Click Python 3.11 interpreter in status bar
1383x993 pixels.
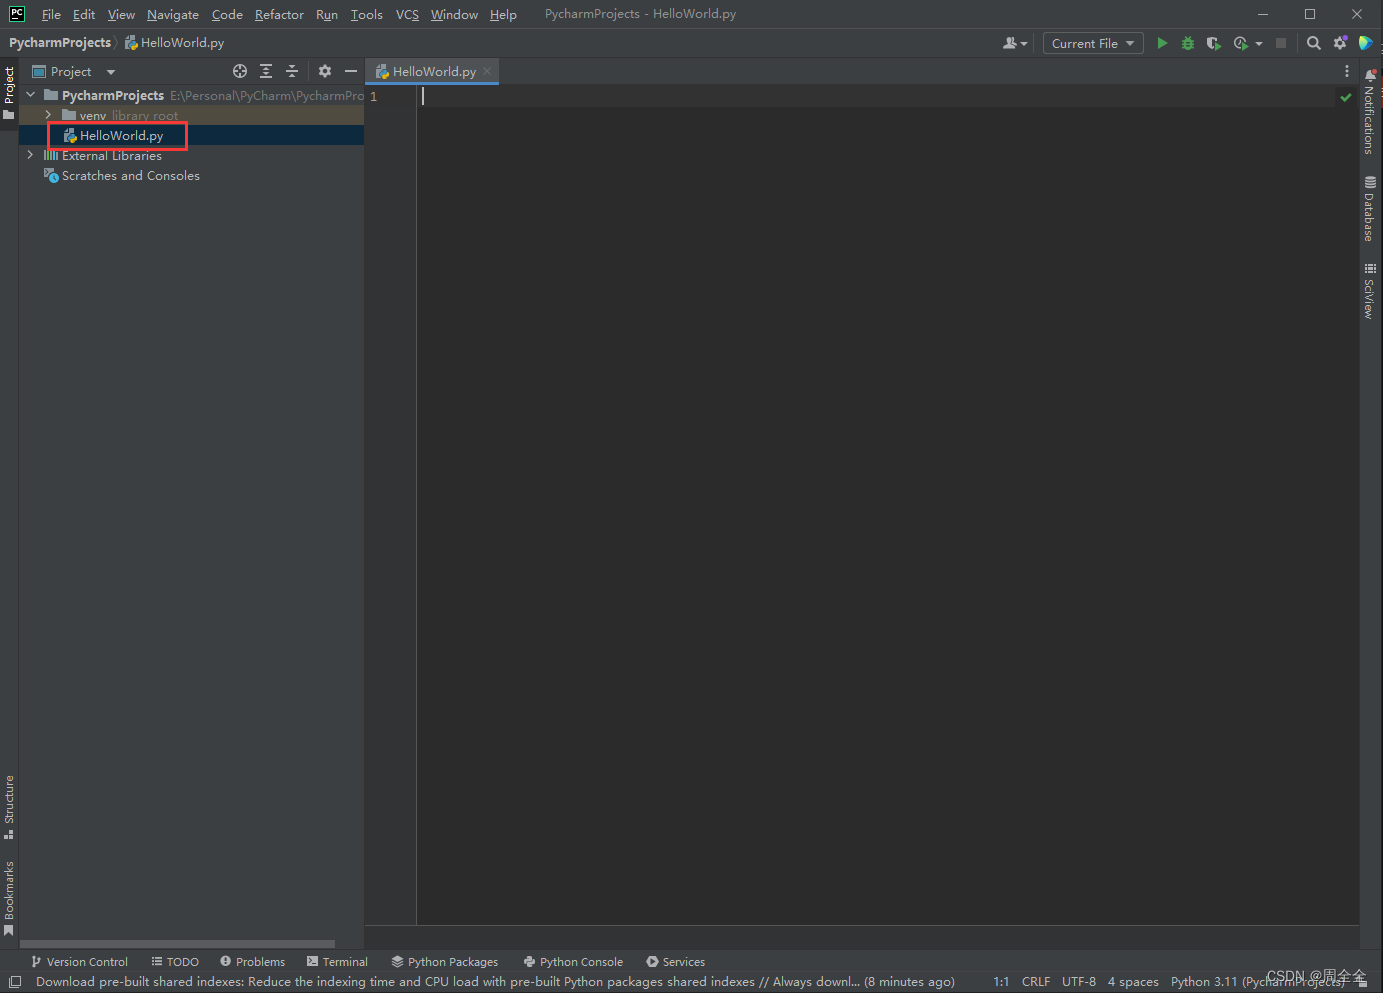[1258, 982]
